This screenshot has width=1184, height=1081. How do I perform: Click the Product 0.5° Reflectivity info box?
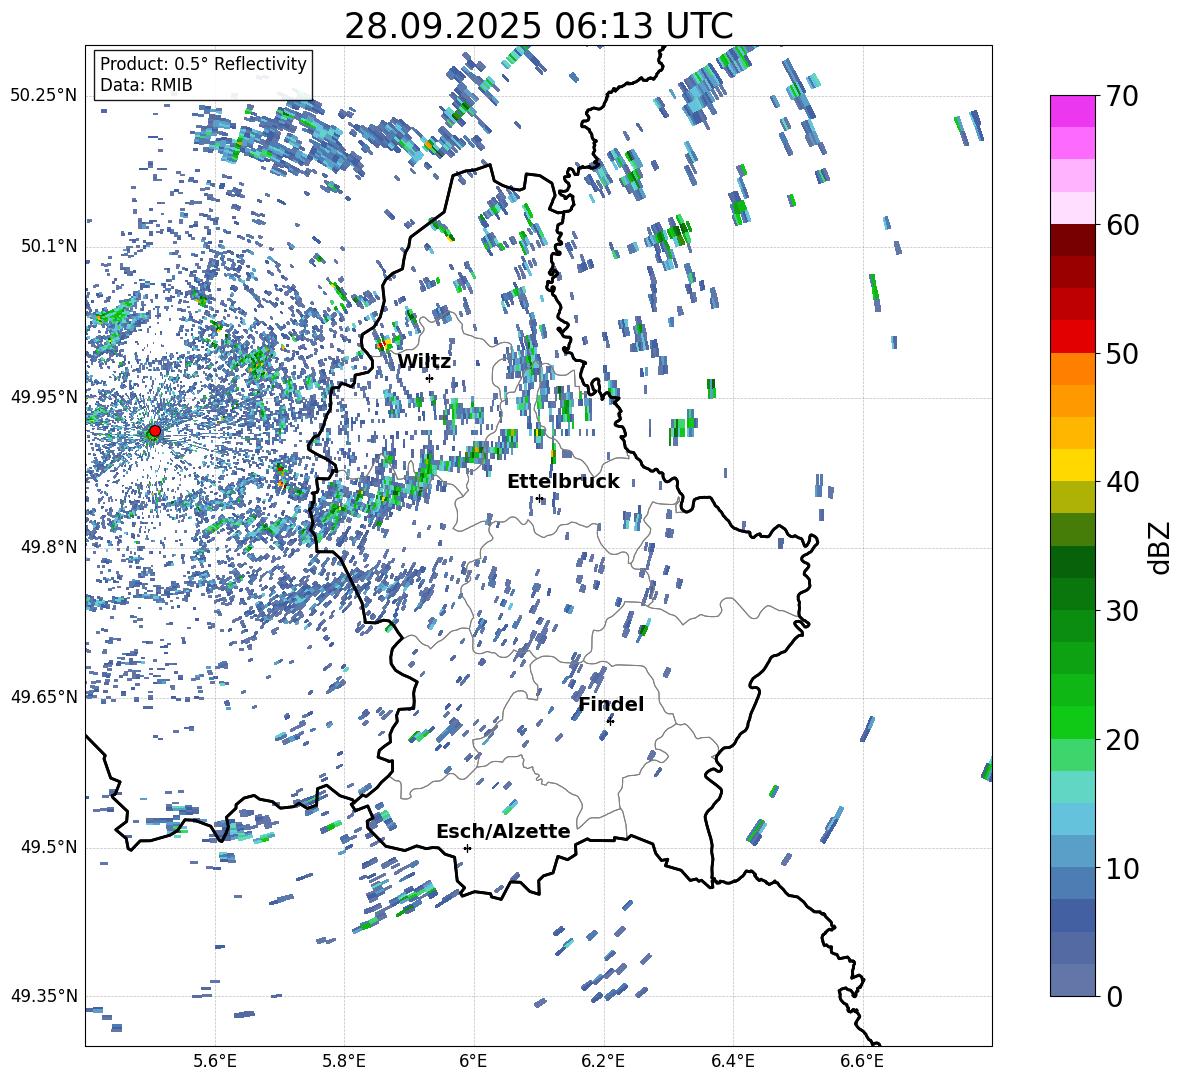(x=203, y=75)
